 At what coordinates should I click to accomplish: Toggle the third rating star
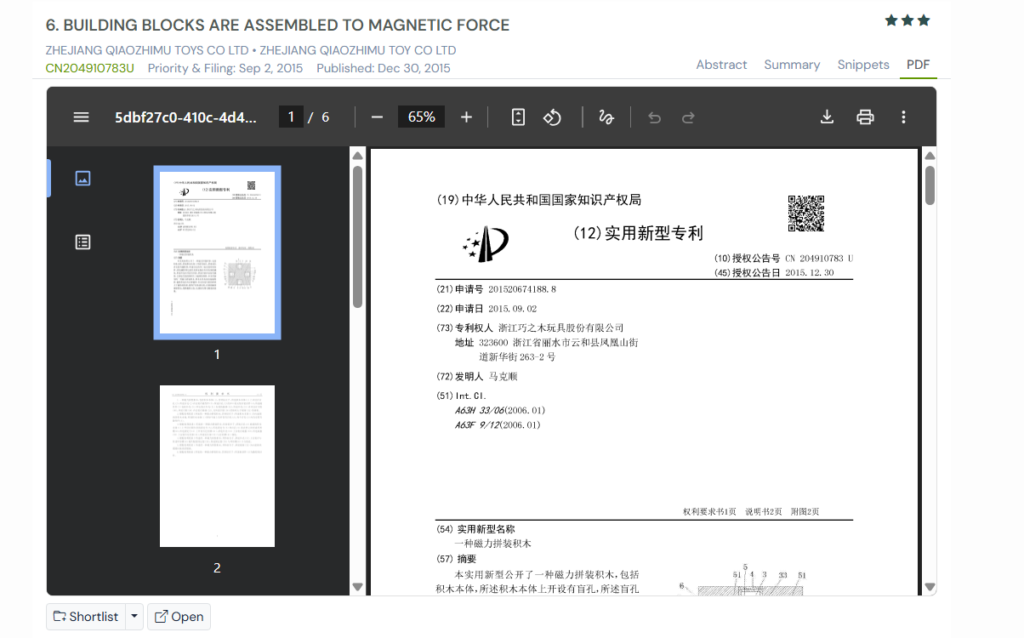(x=923, y=17)
